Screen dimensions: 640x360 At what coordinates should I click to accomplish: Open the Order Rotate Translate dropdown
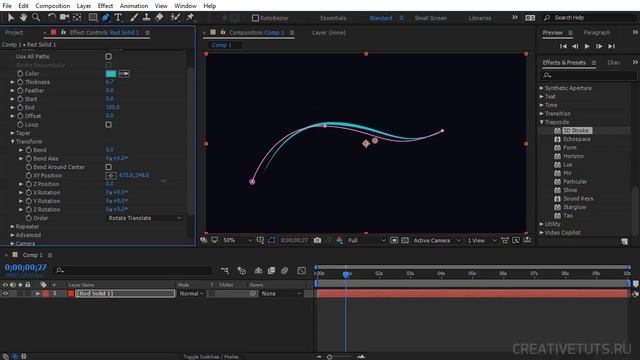click(144, 218)
